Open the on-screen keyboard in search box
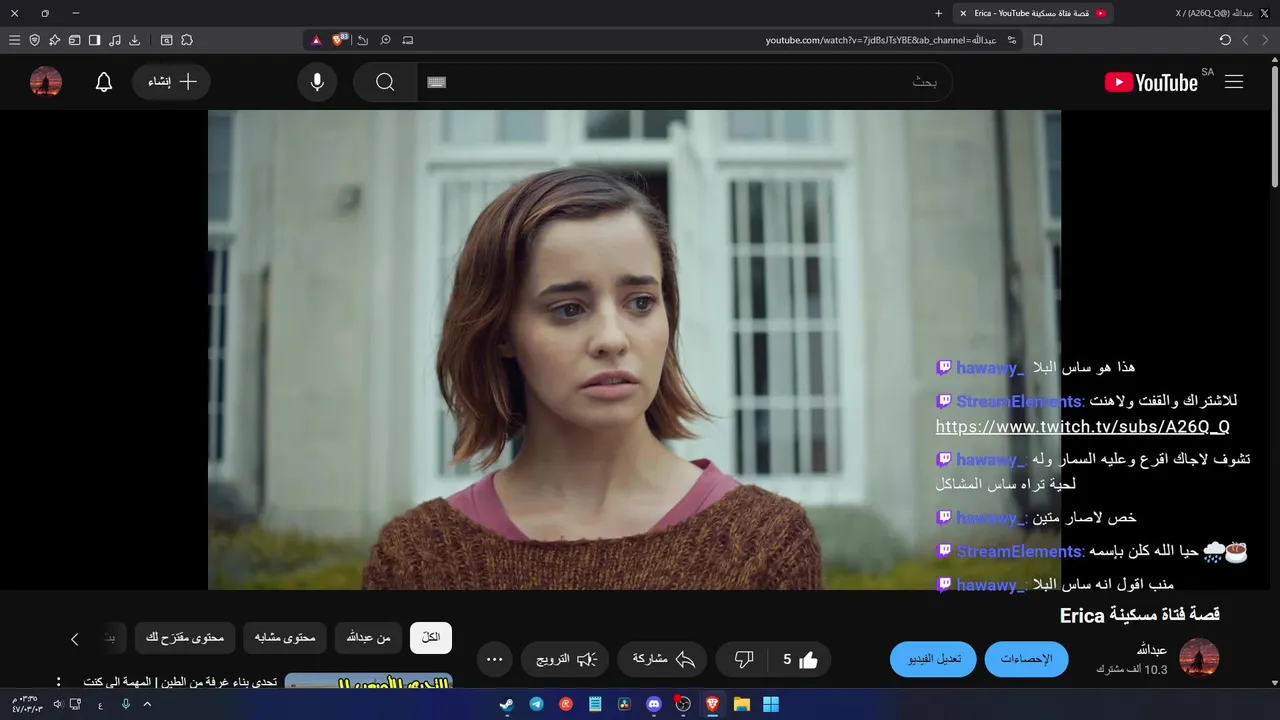This screenshot has height=720, width=1280. point(436,82)
